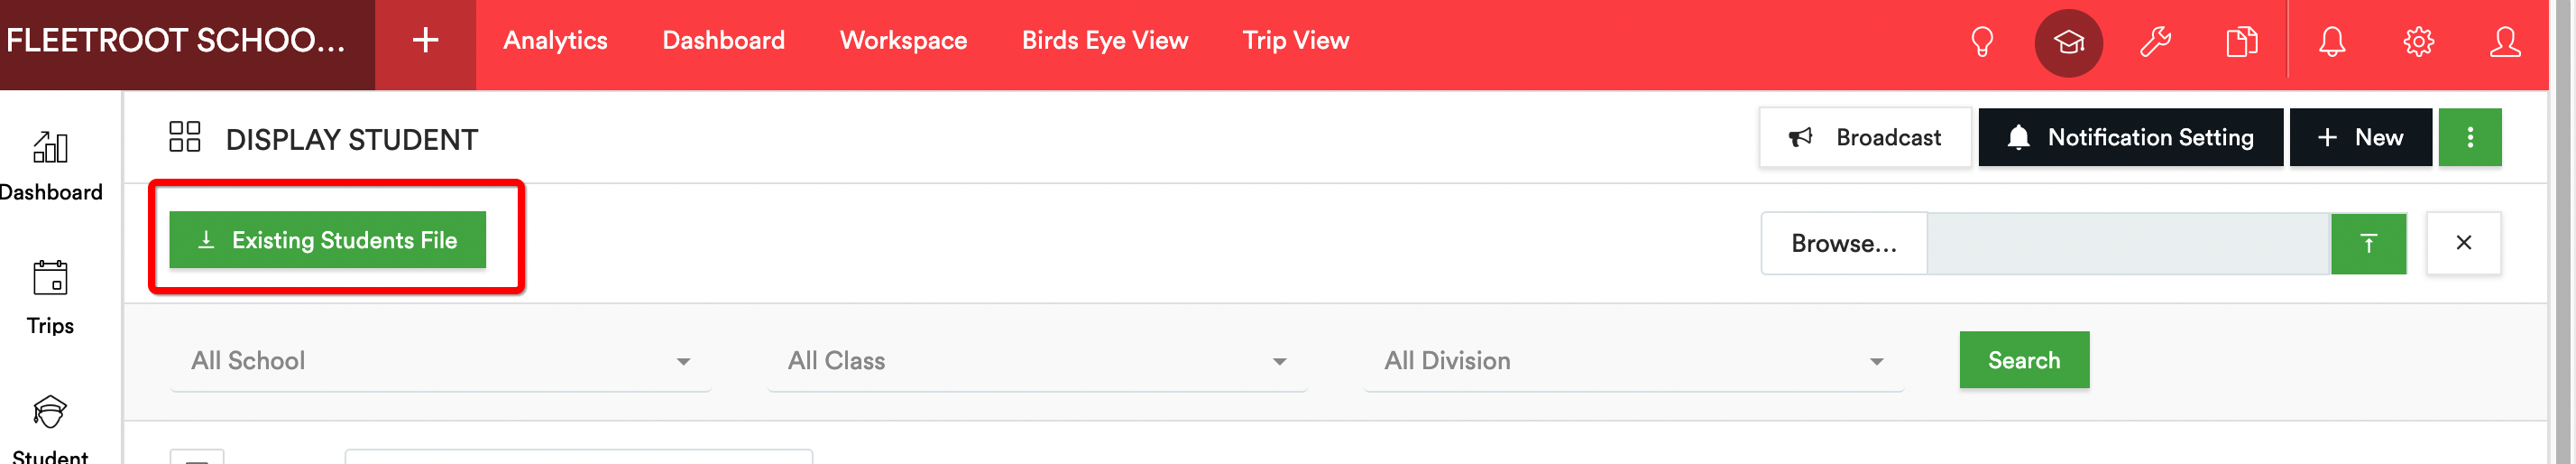The image size is (2576, 464).
Task: Click the Existing Students File button
Action: pos(328,240)
